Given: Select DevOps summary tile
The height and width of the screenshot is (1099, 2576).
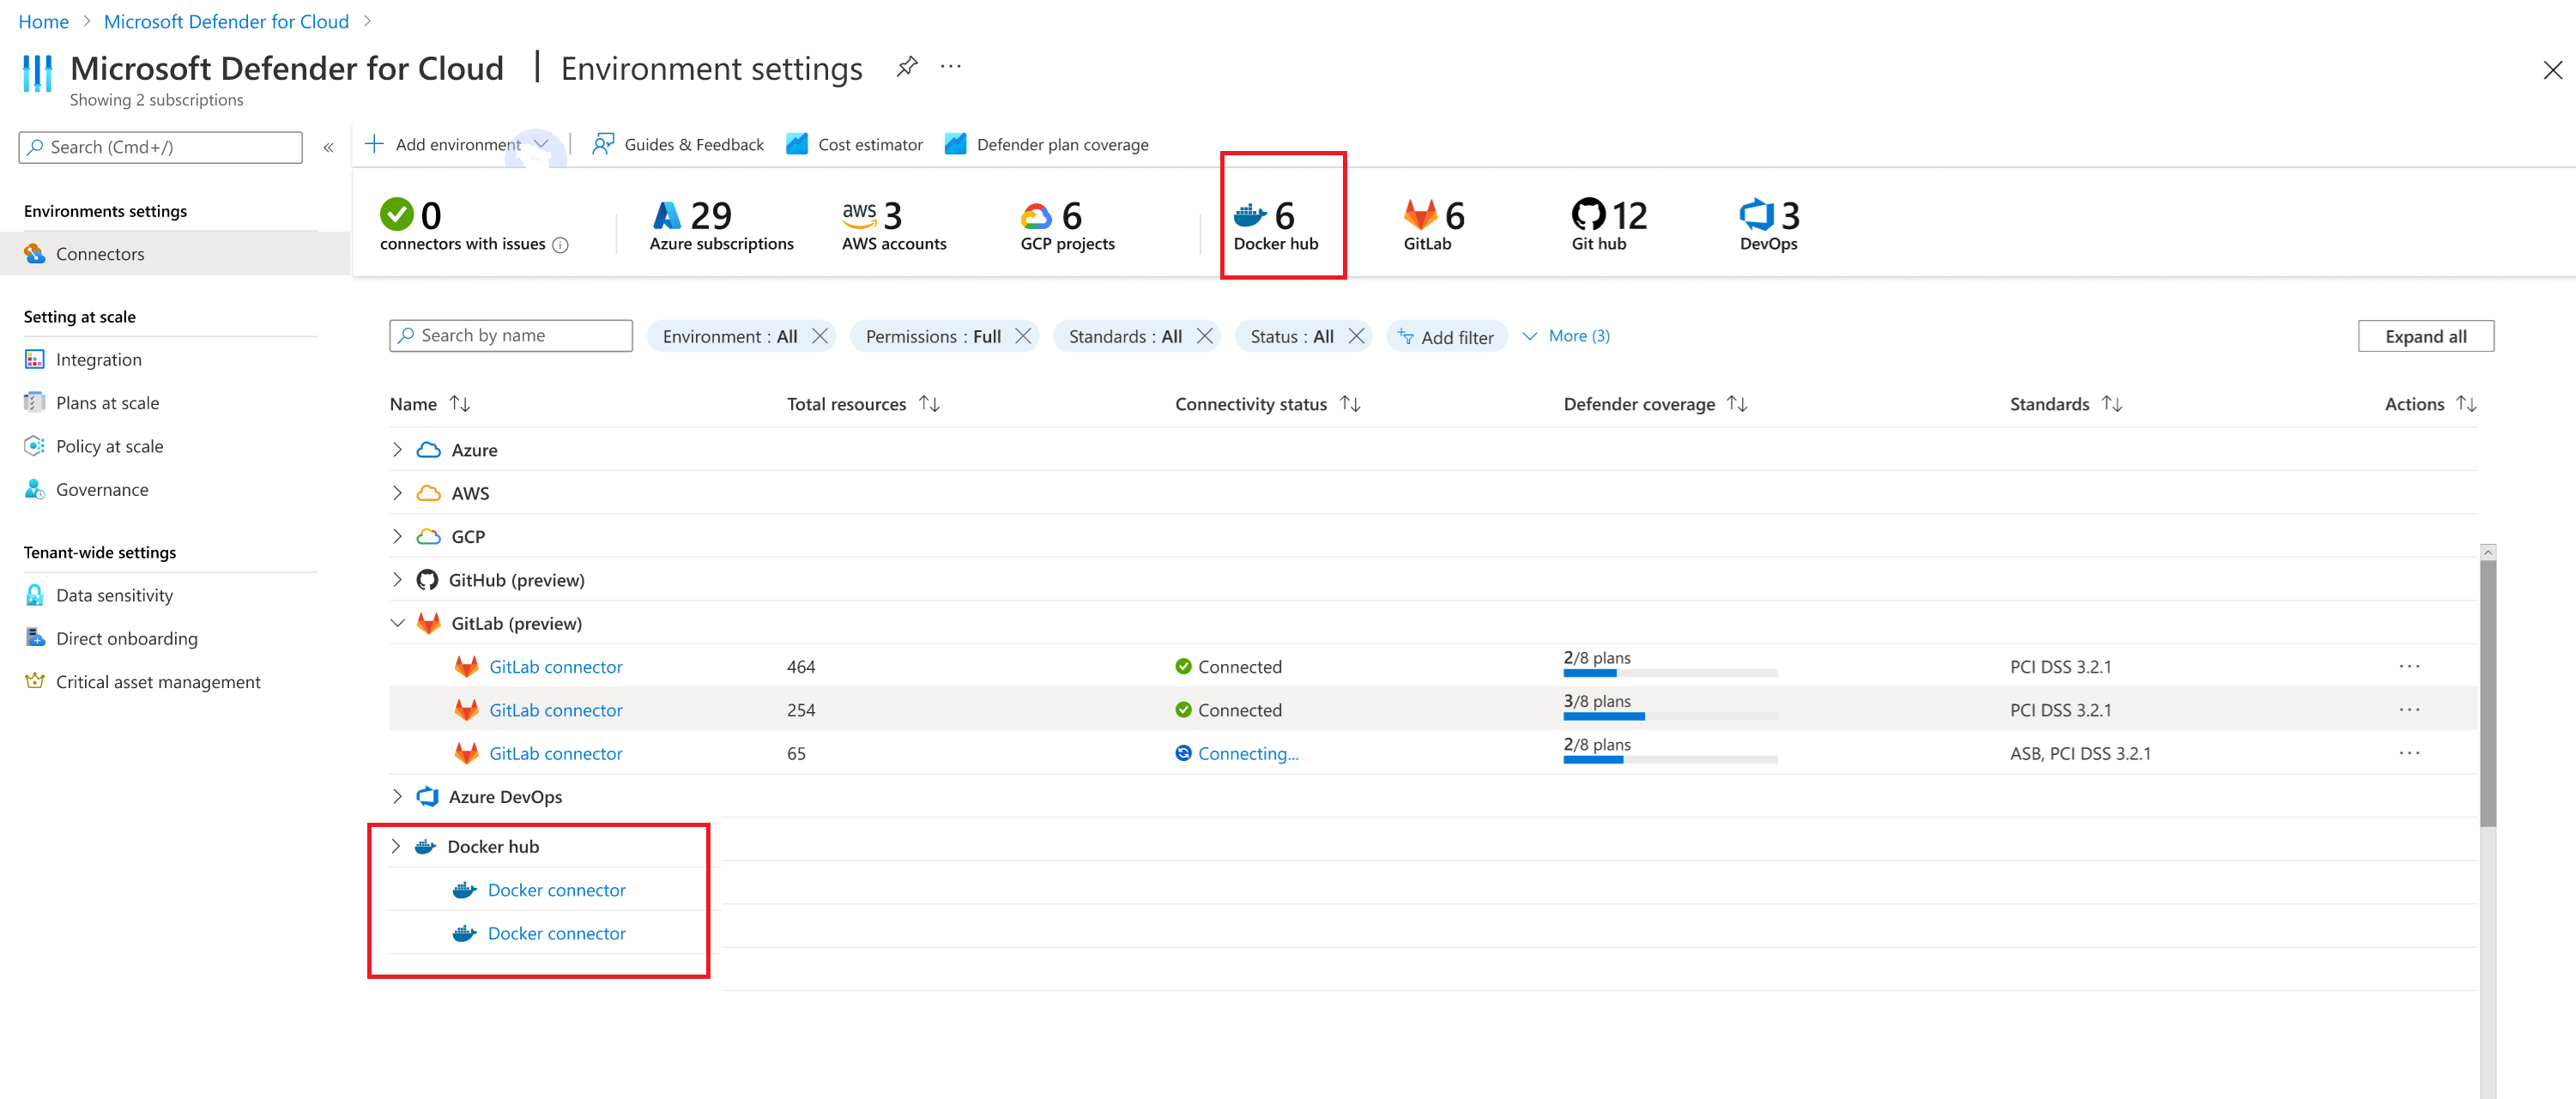Looking at the screenshot, I should tap(1769, 225).
